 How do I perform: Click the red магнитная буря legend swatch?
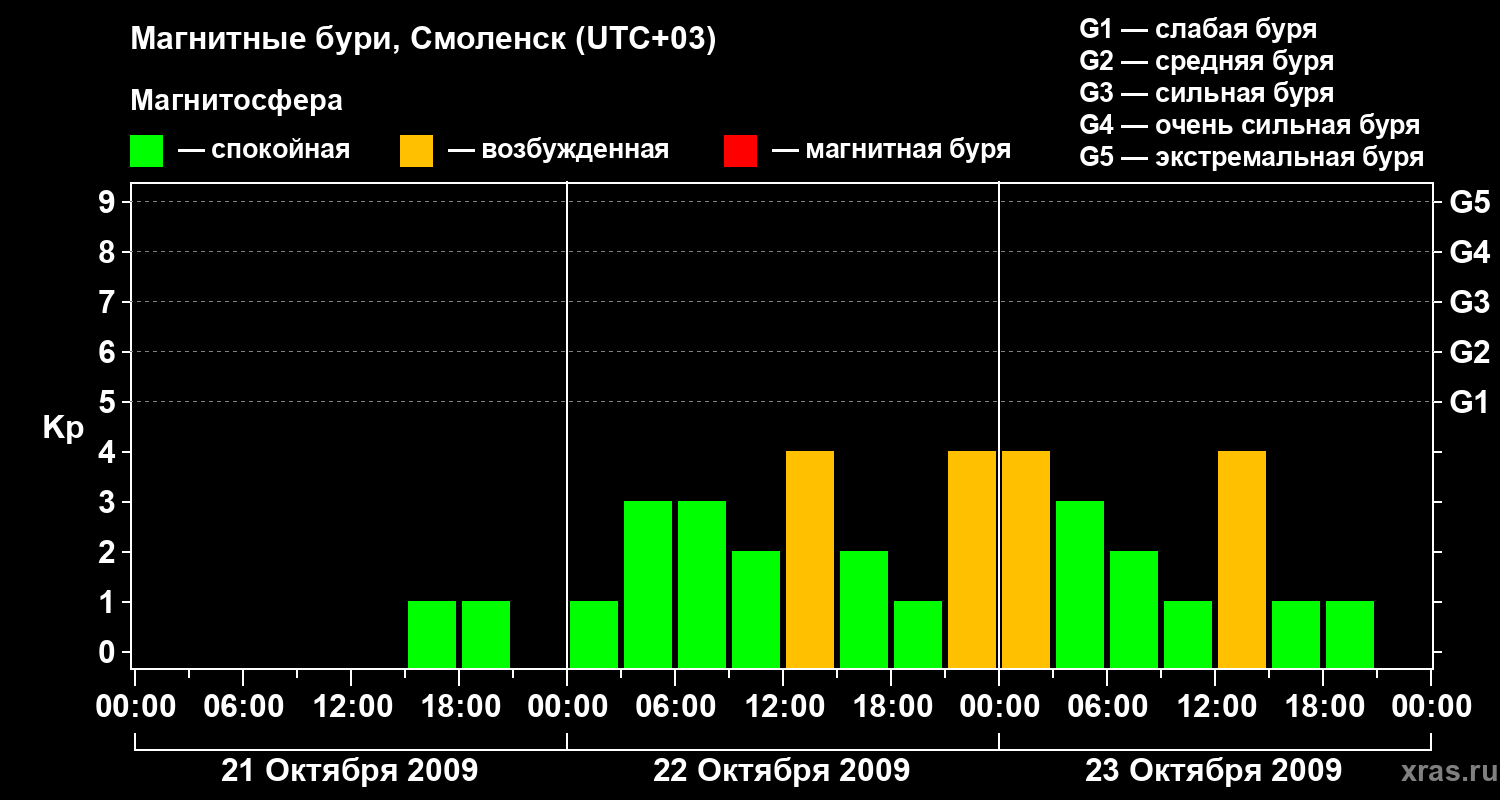pyautogui.click(x=740, y=151)
